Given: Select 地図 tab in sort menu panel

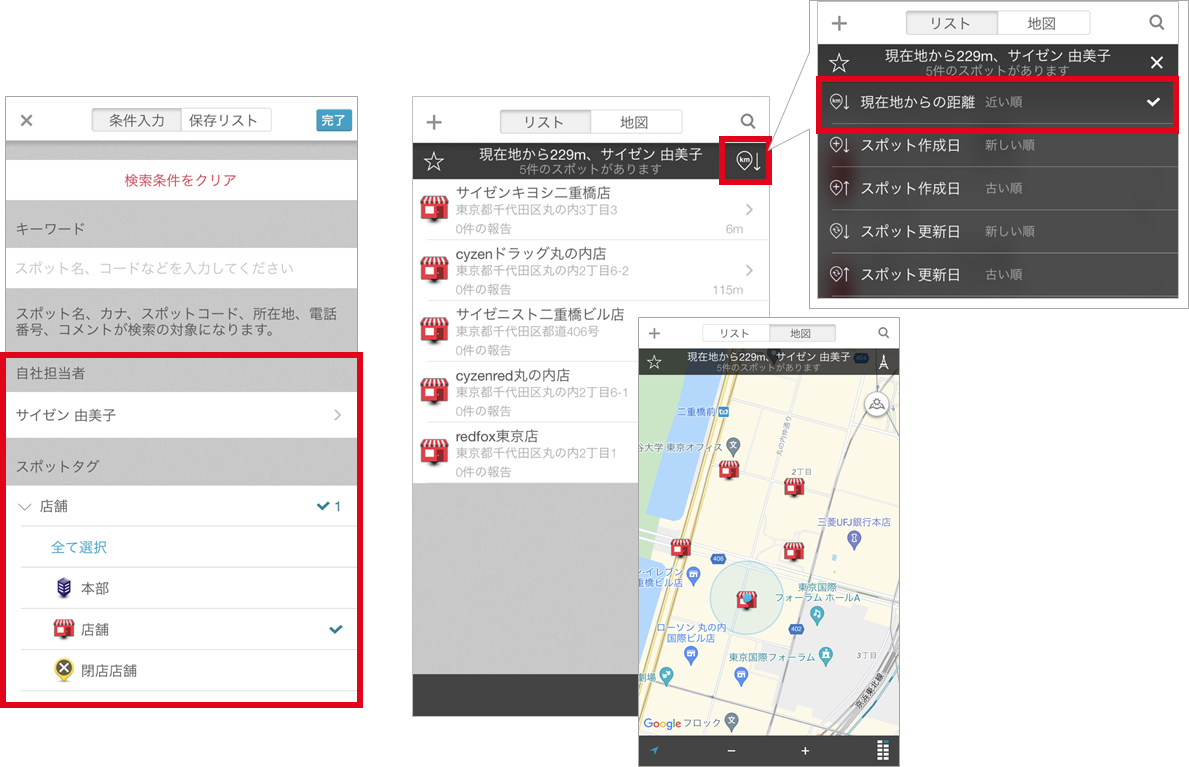Looking at the screenshot, I should point(1043,24).
